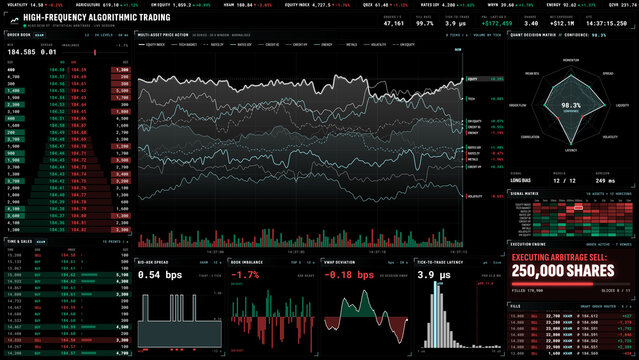The image size is (639, 360).
Task: Click the ENERGY 92.62 ticker item
Action: pos(572,5)
